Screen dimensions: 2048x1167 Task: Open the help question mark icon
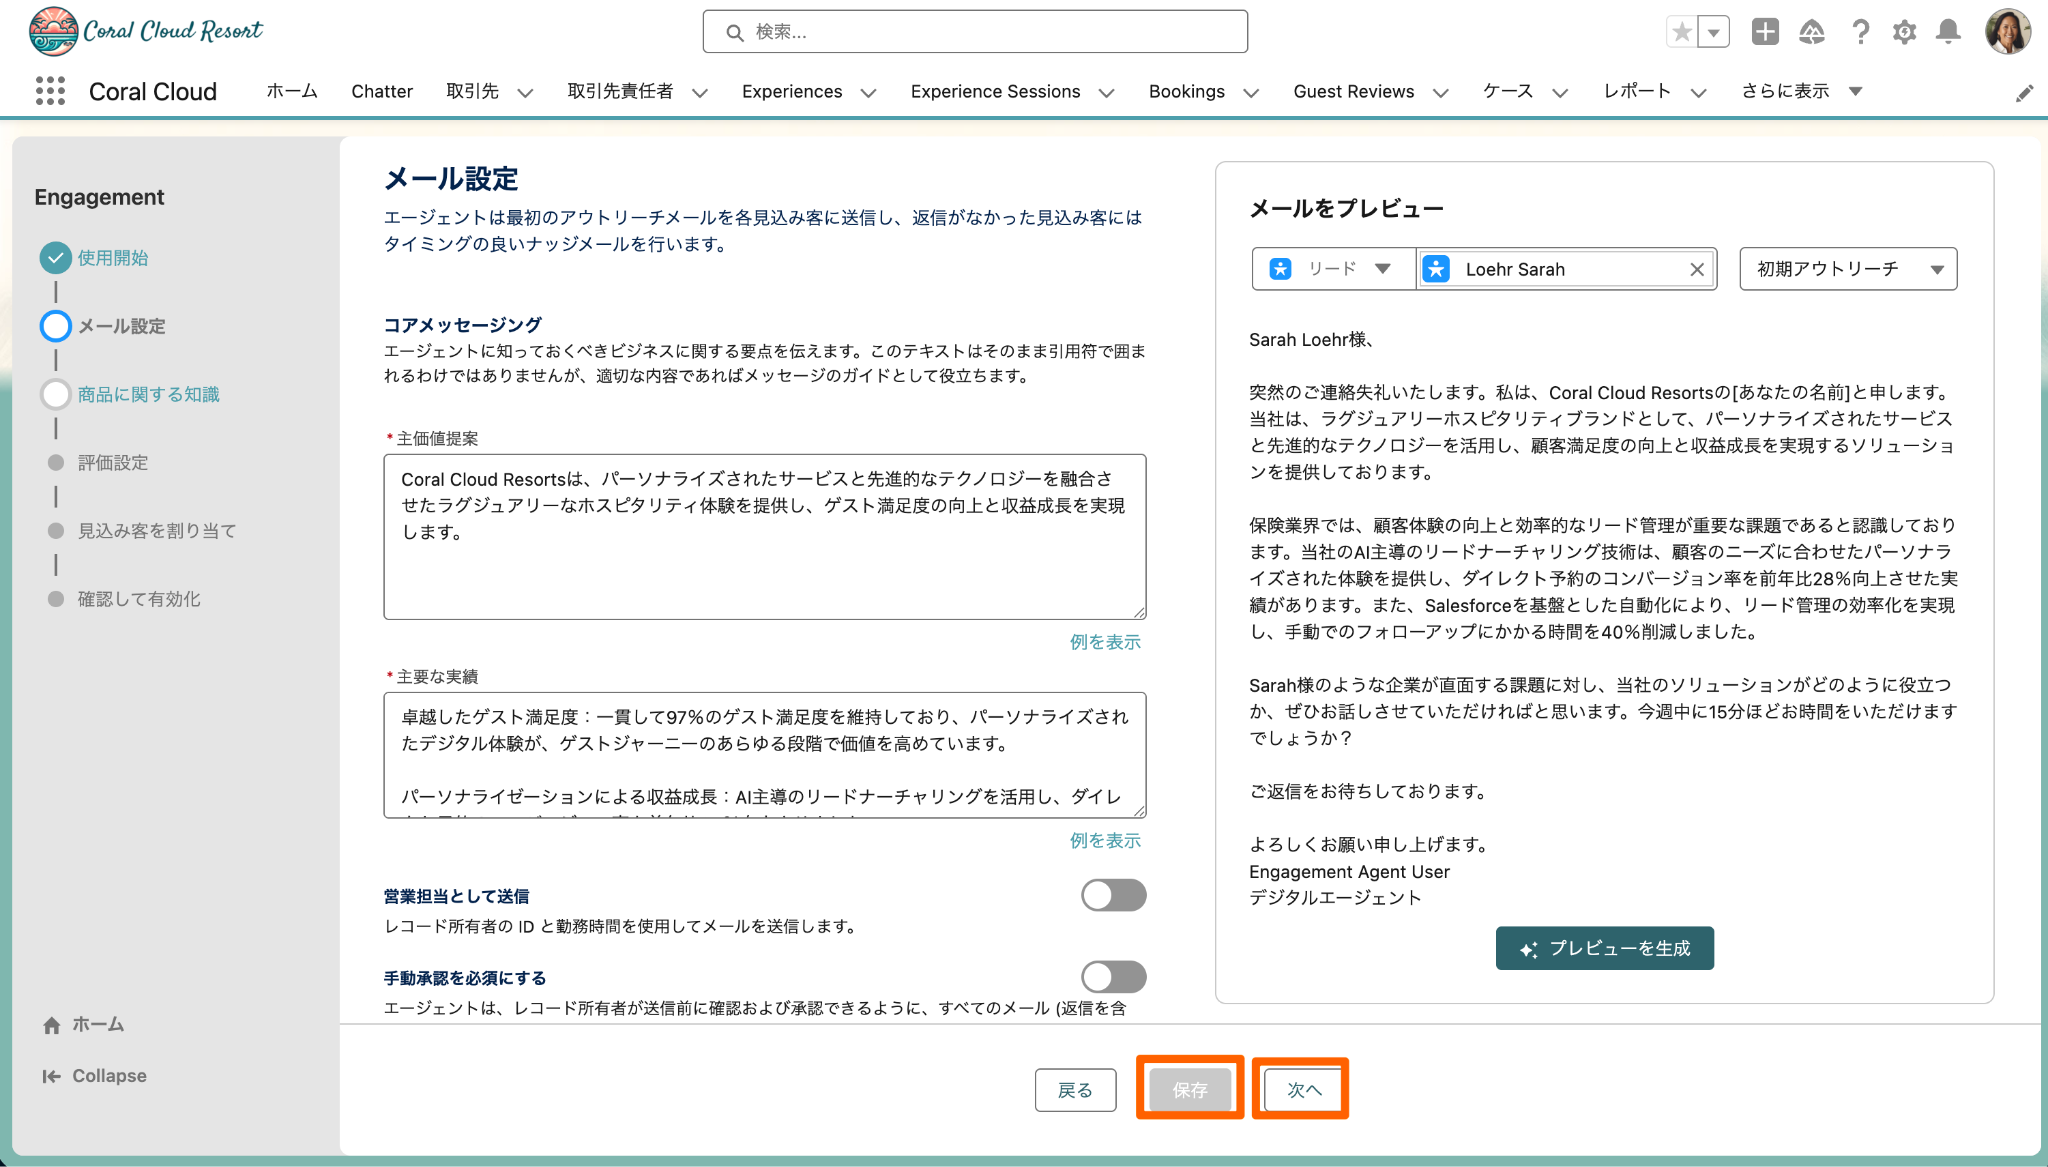point(1860,32)
